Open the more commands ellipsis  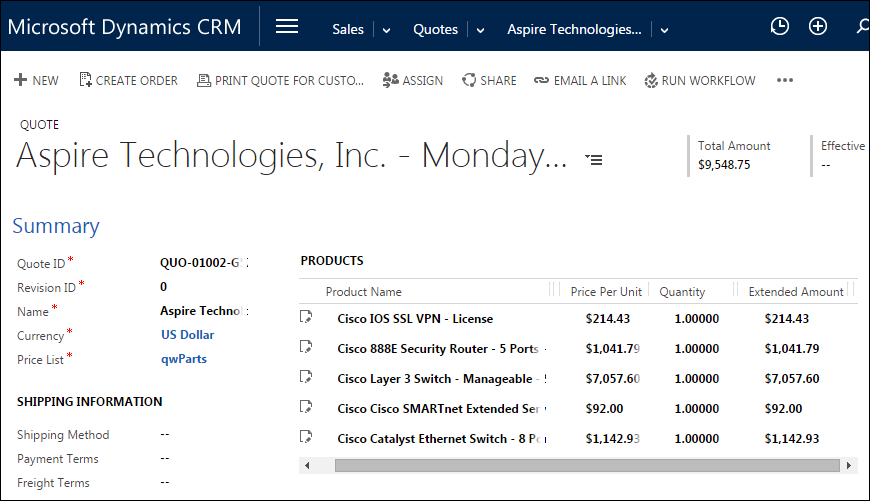pyautogui.click(x=785, y=80)
